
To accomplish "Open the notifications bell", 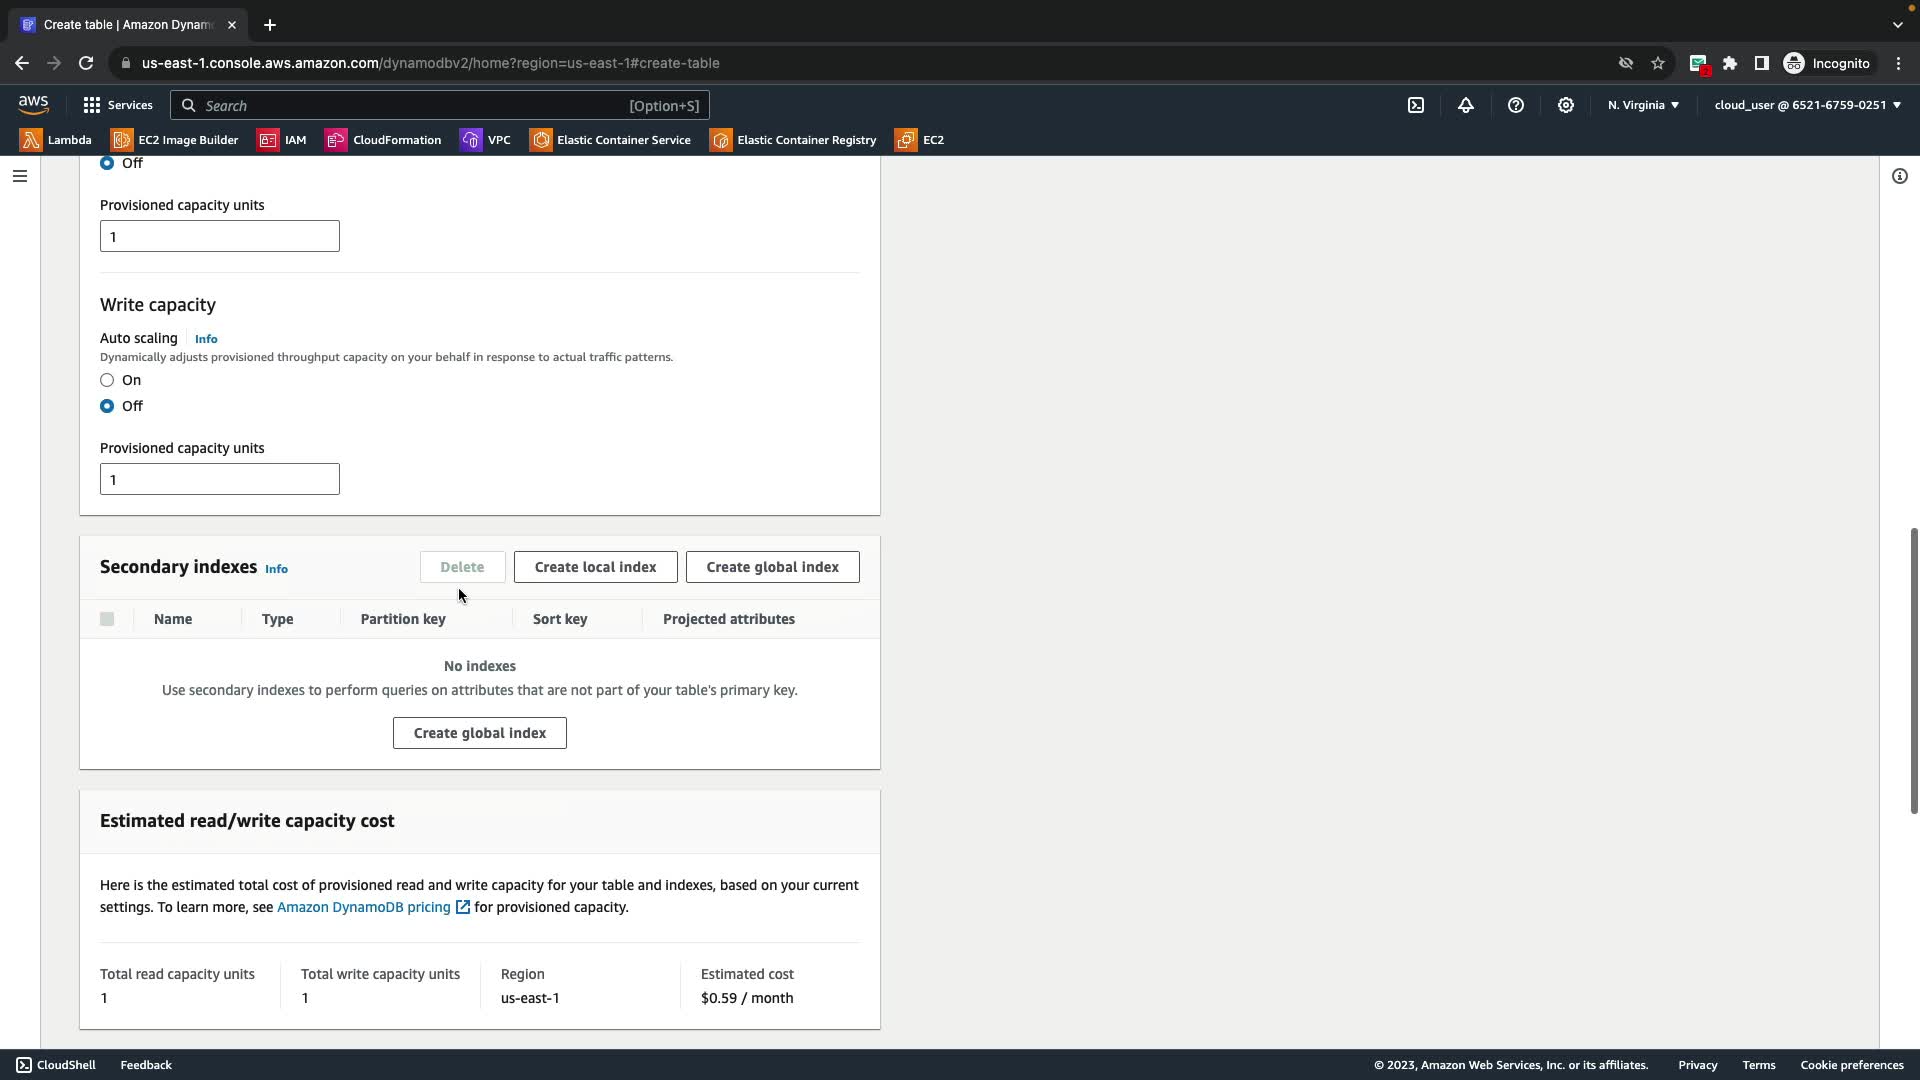I will pos(1466,105).
